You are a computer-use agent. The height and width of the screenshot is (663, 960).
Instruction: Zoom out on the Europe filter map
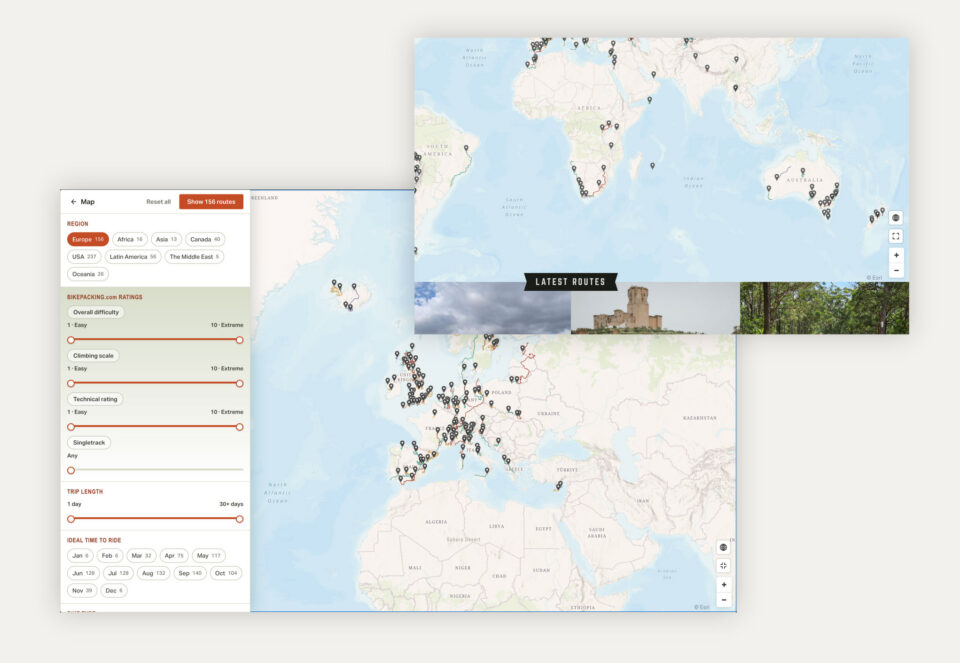pyautogui.click(x=724, y=600)
